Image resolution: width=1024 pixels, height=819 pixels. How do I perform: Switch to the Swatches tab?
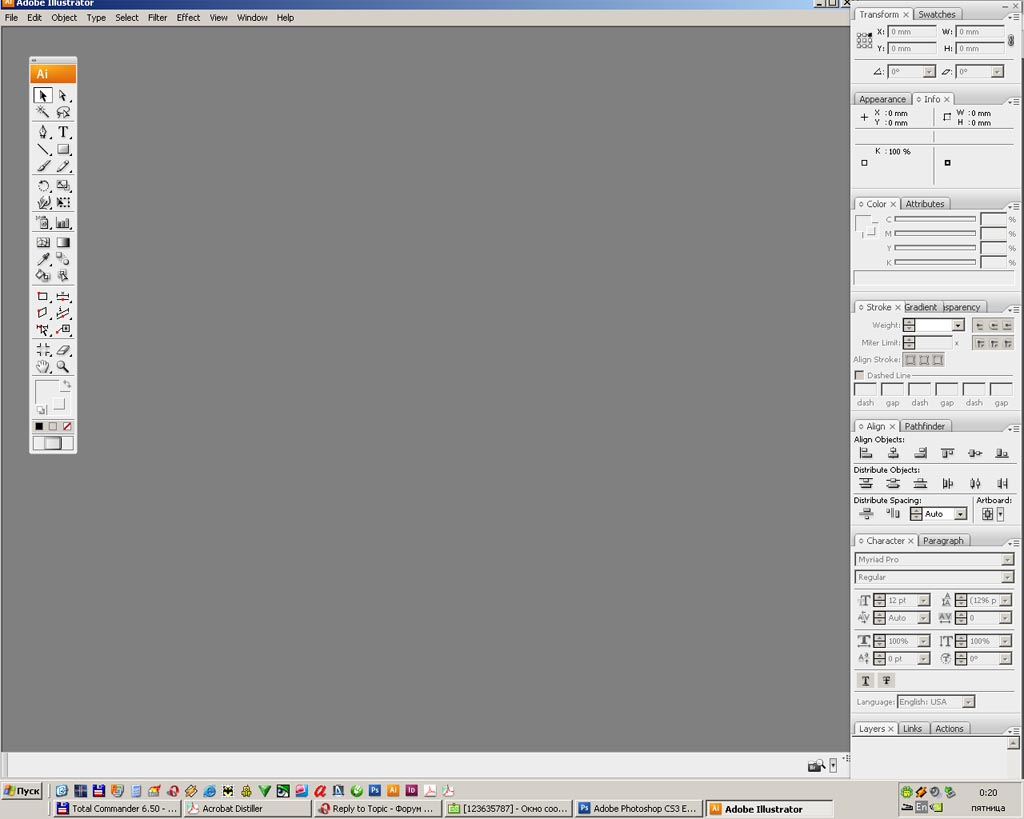(936, 14)
